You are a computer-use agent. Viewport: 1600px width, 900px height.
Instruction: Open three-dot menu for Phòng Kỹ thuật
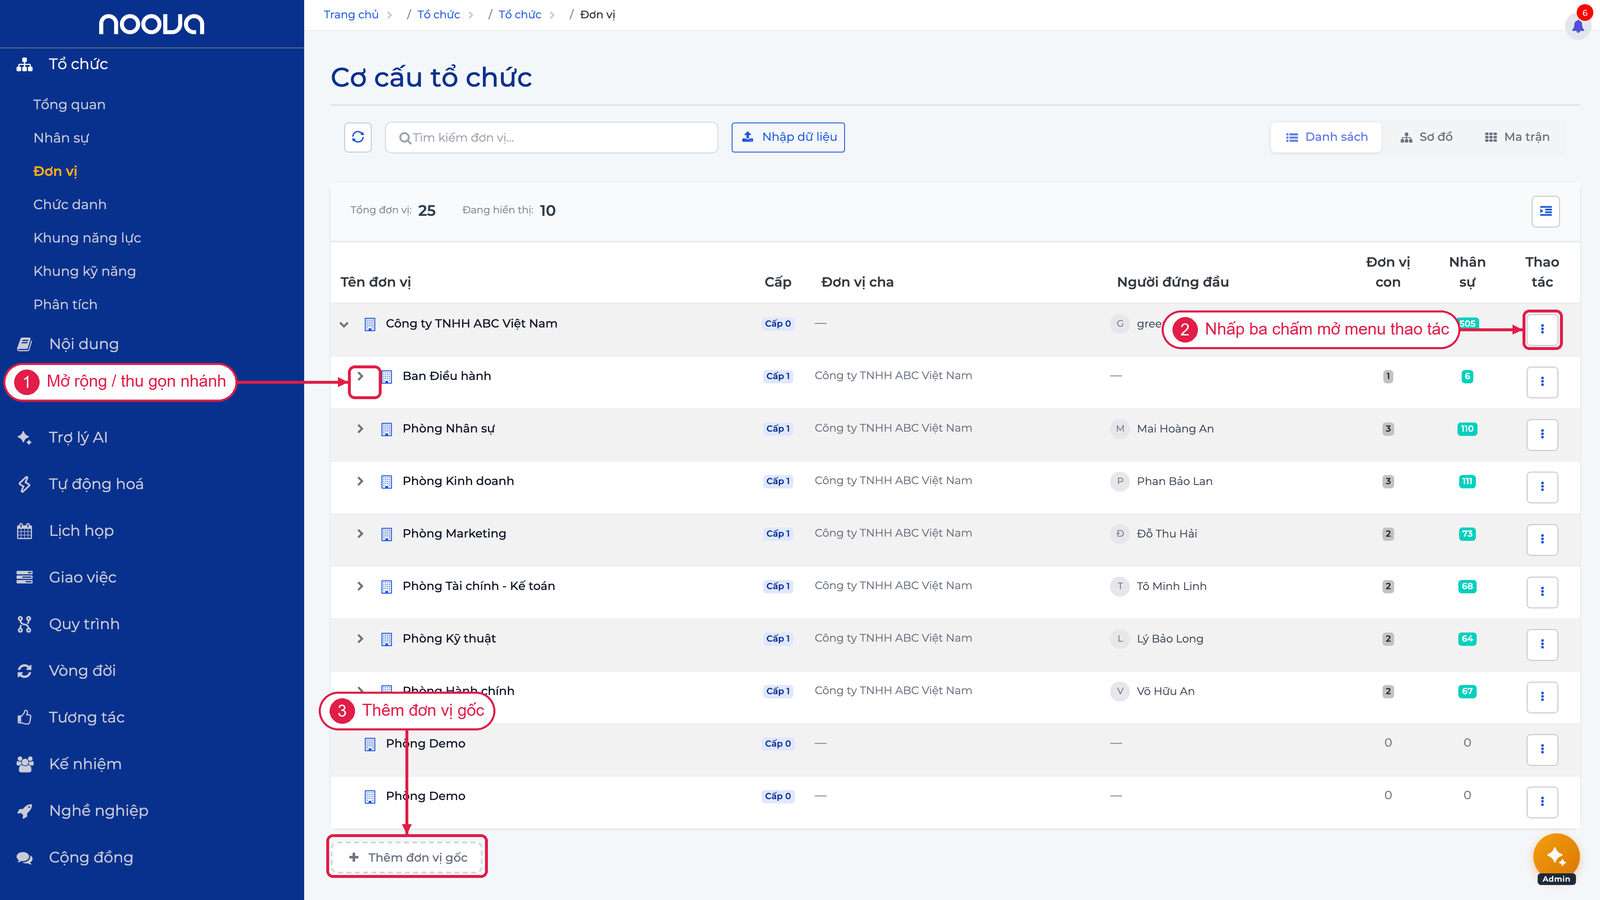(x=1542, y=644)
